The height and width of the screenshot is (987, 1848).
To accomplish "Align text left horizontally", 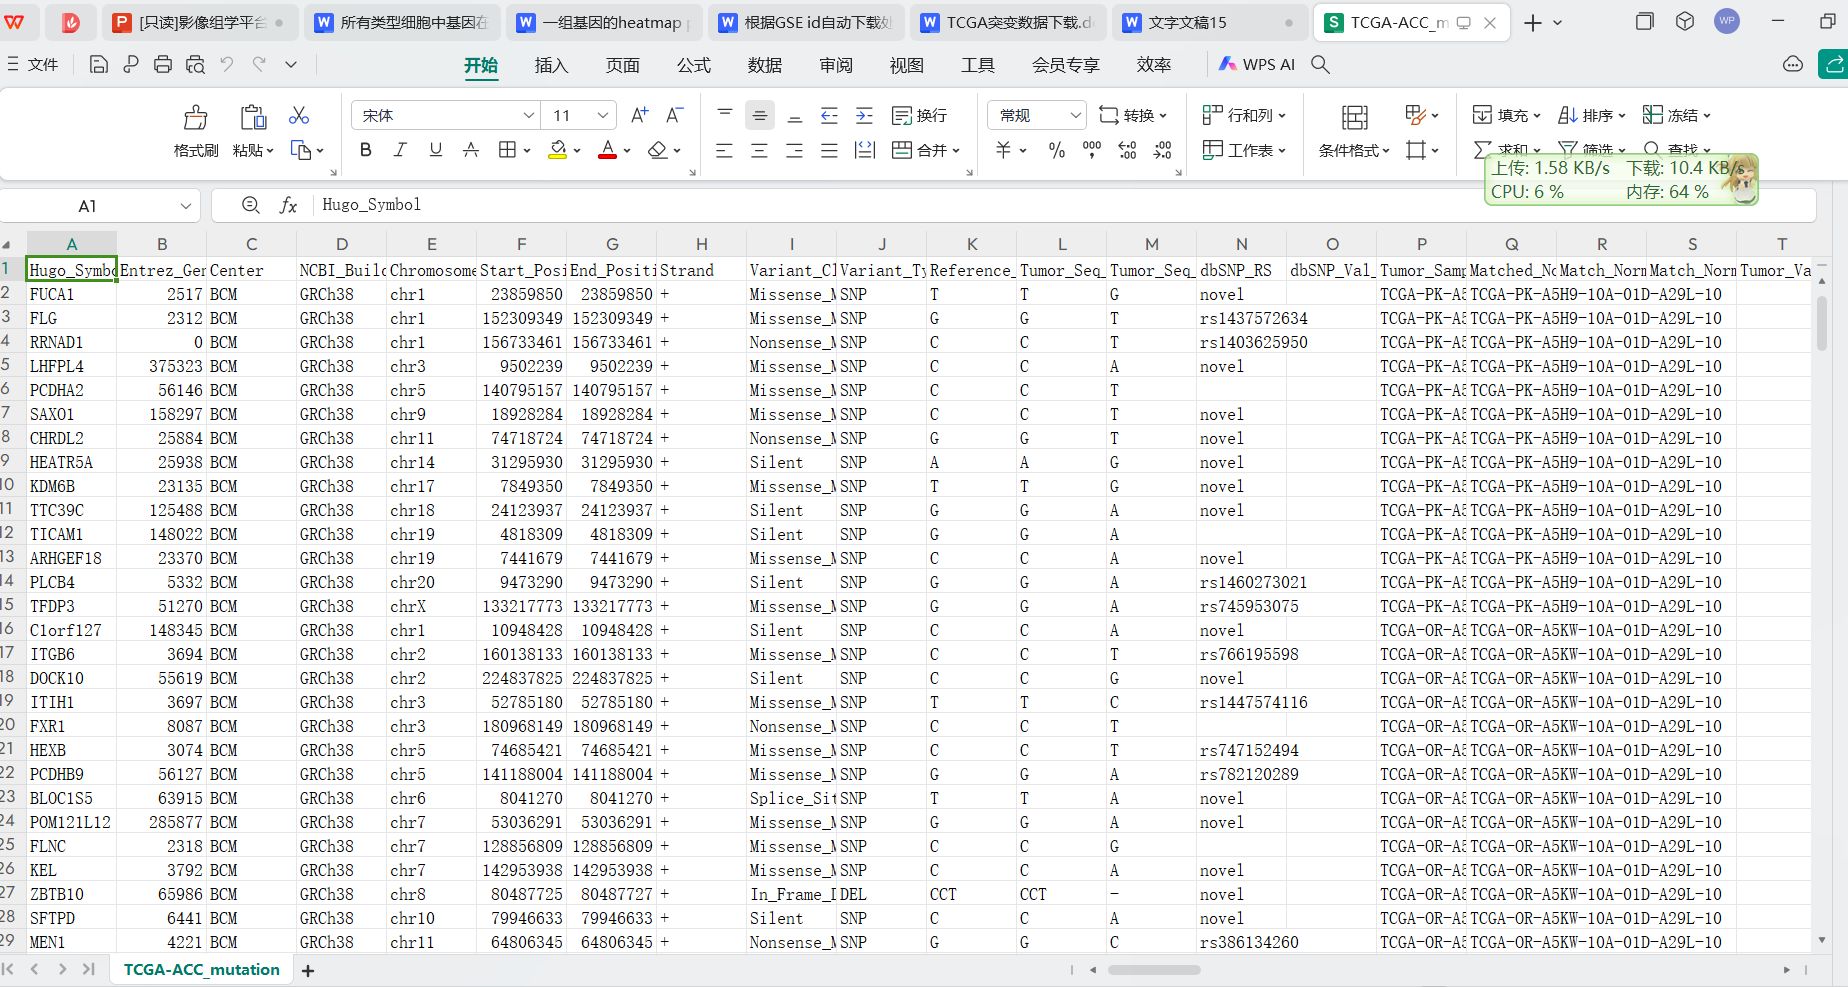I will click(725, 150).
